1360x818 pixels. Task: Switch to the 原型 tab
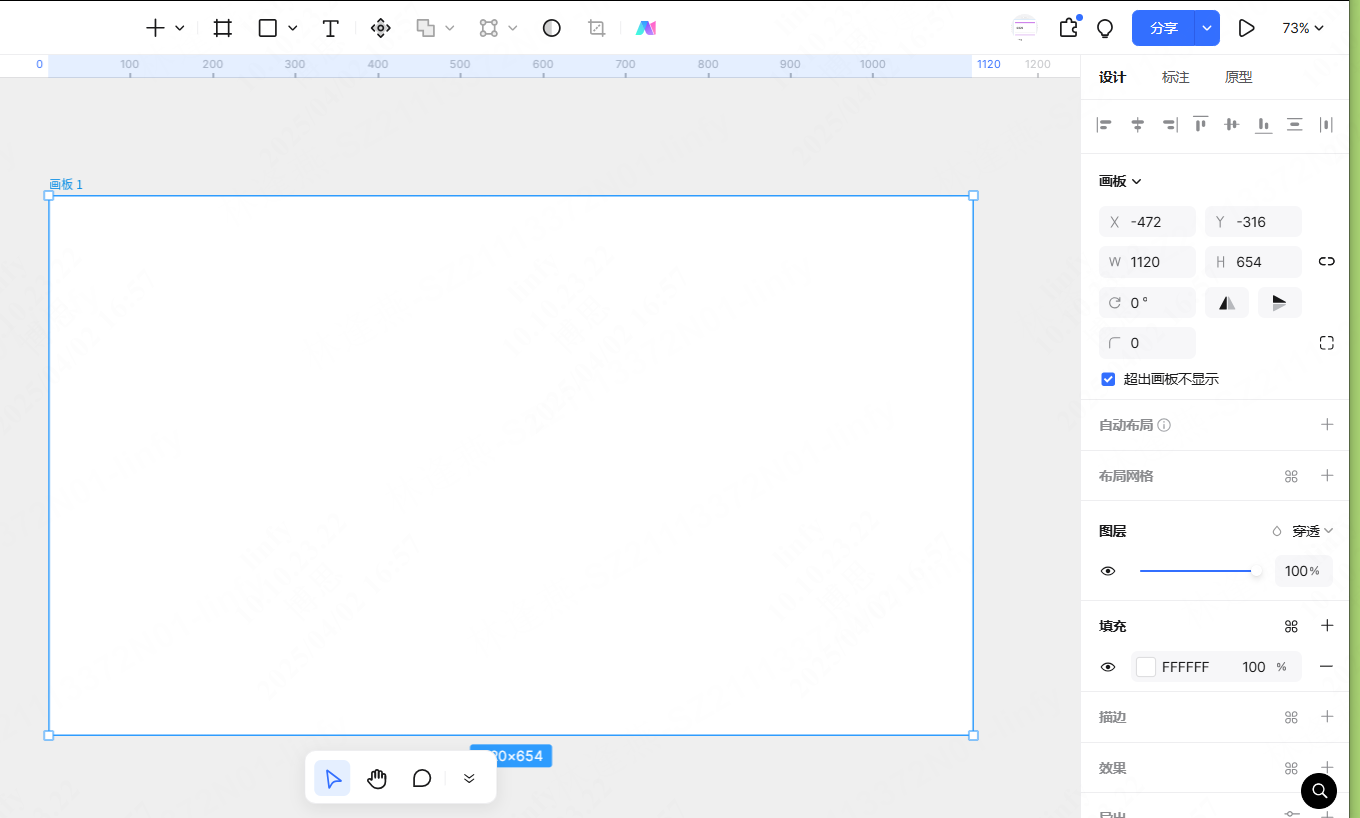[x=1238, y=77]
